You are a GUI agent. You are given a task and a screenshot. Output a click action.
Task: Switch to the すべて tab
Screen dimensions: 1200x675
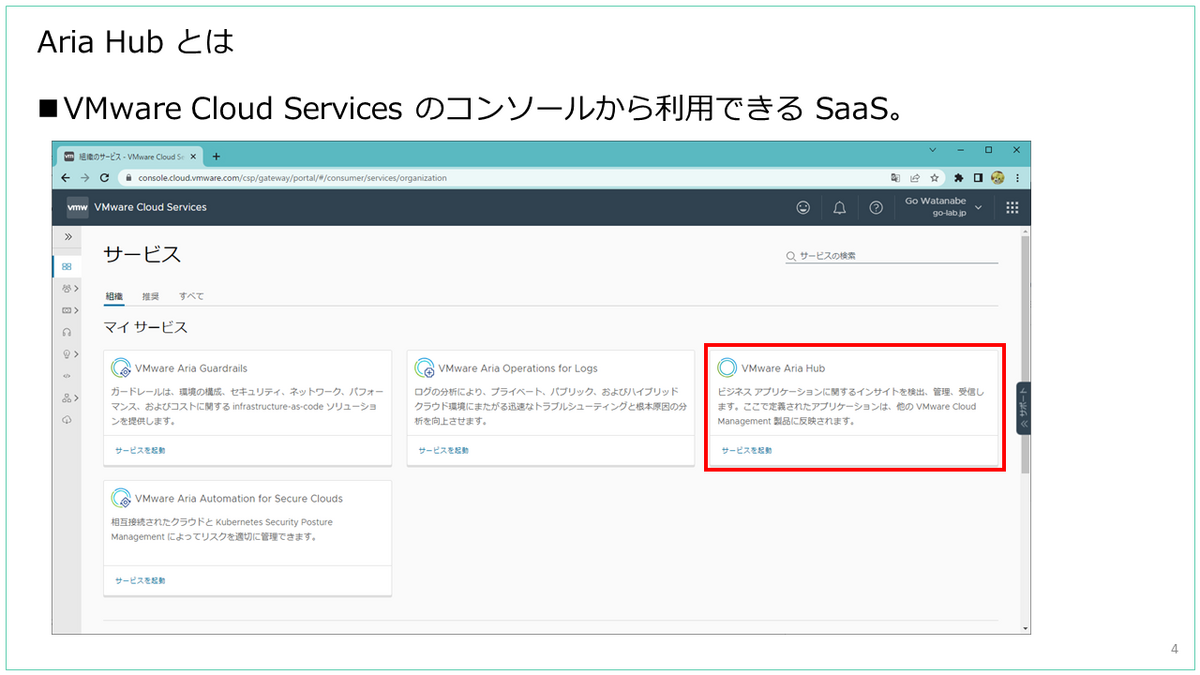pos(191,296)
